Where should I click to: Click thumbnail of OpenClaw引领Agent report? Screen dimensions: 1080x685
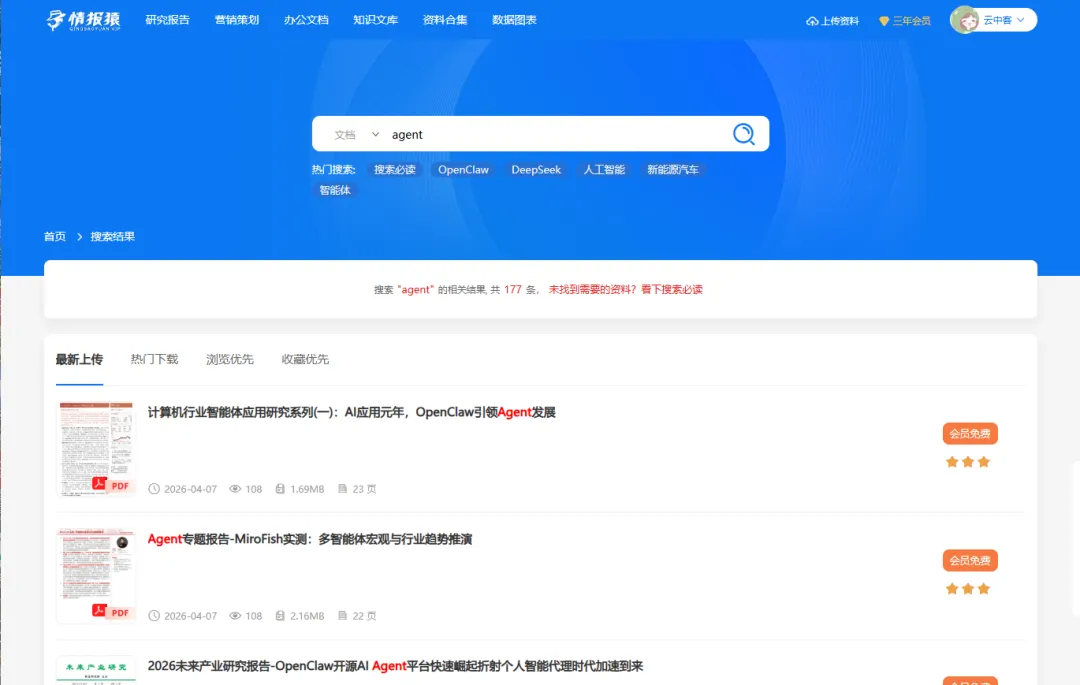96,448
